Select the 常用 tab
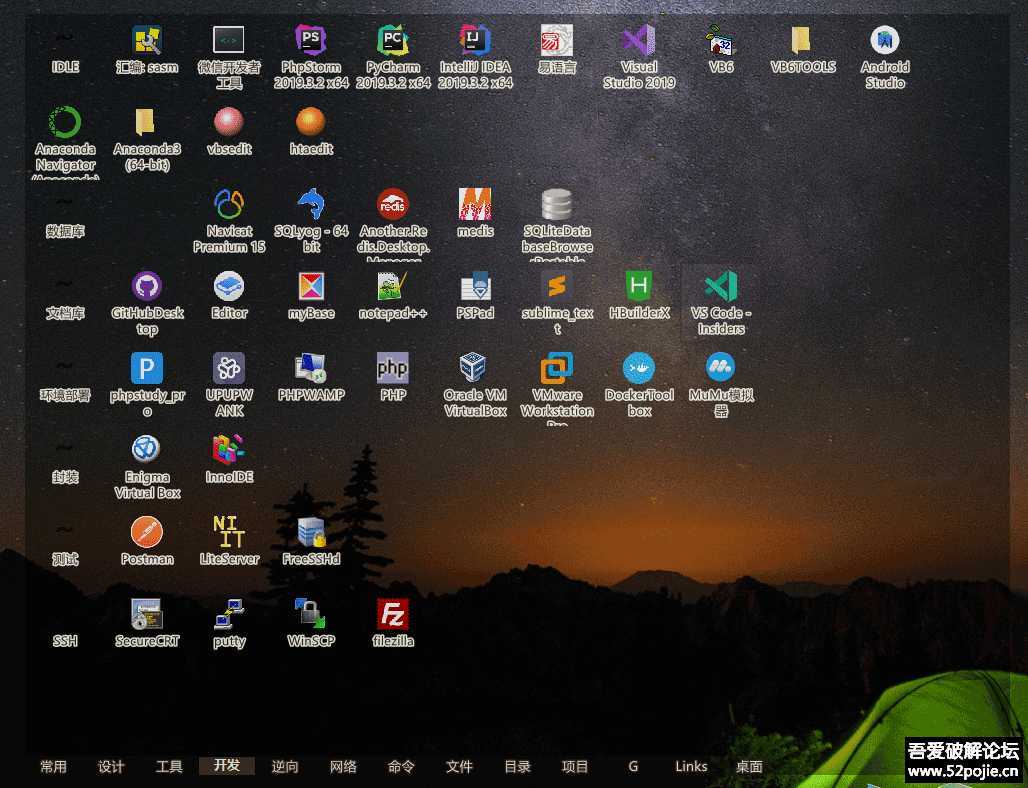The height and width of the screenshot is (788, 1028). click(x=53, y=766)
